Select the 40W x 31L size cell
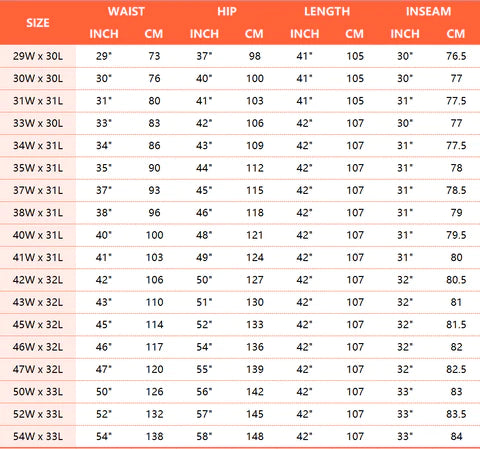Image resolution: width=480 pixels, height=449 pixels. (38, 235)
